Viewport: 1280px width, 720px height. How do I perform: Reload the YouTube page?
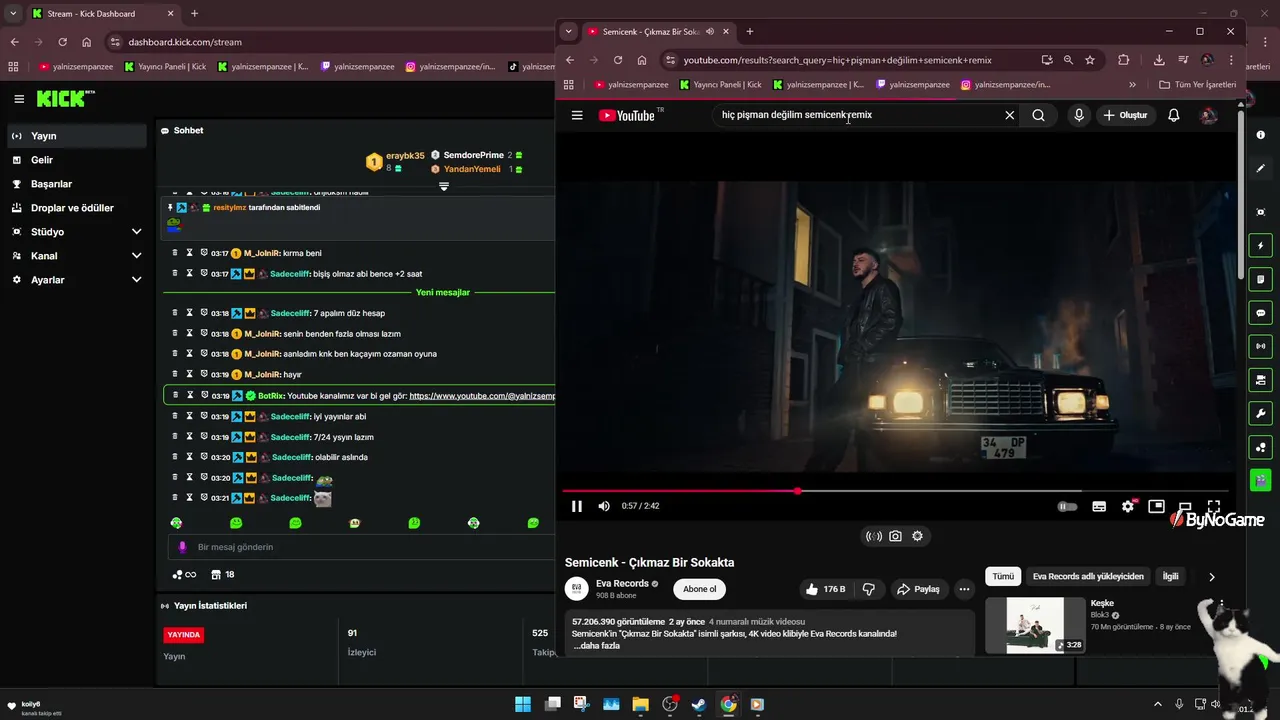618,60
